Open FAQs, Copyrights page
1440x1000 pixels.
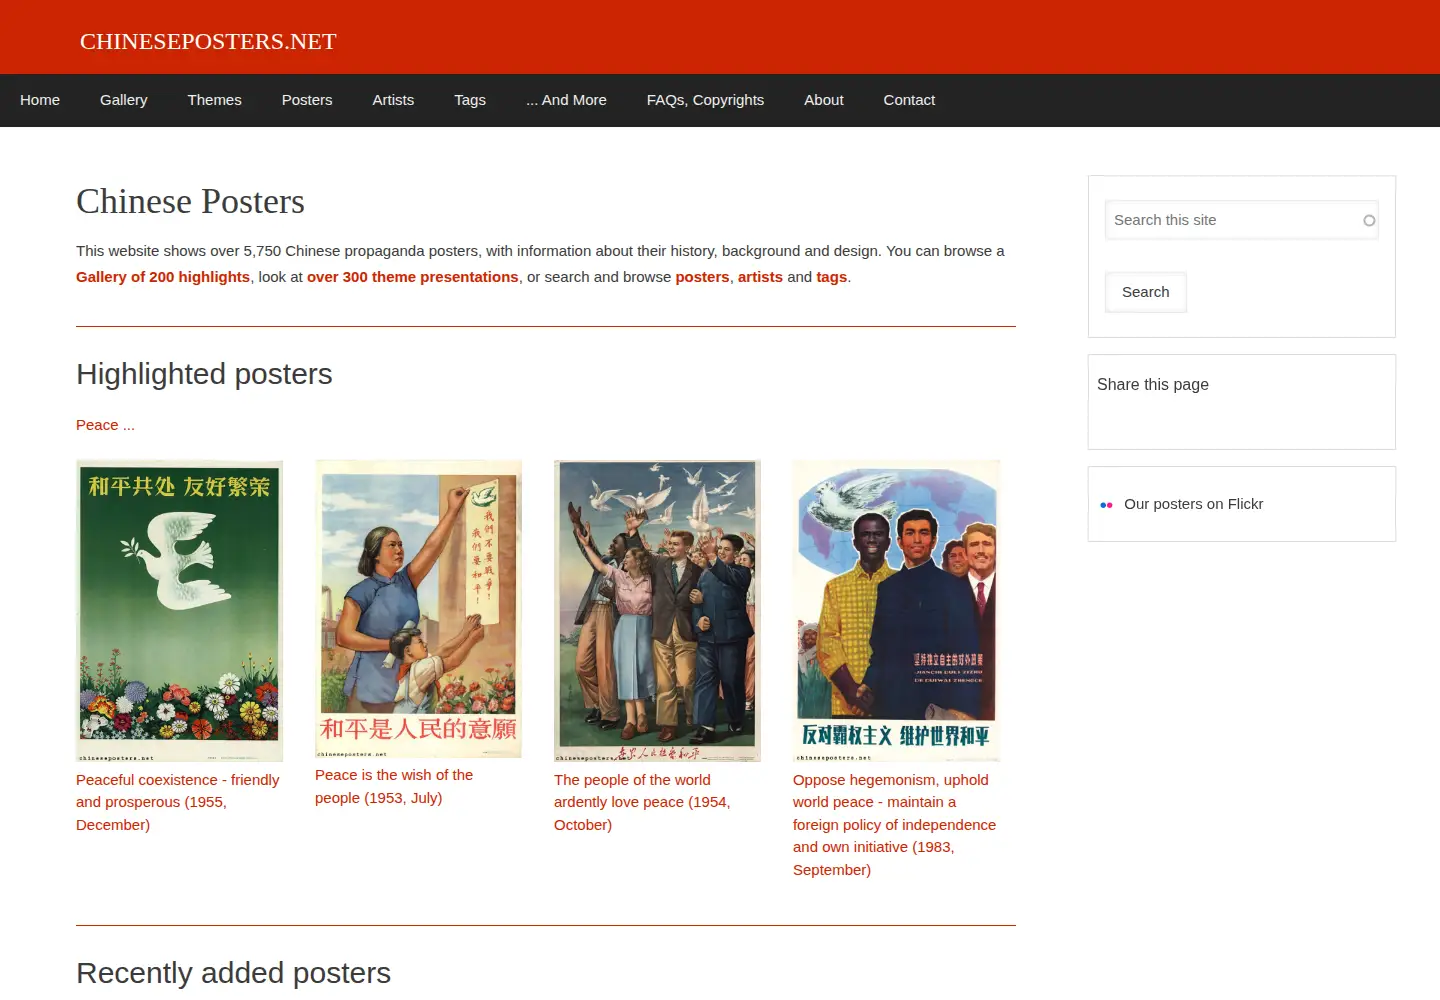coord(705,100)
